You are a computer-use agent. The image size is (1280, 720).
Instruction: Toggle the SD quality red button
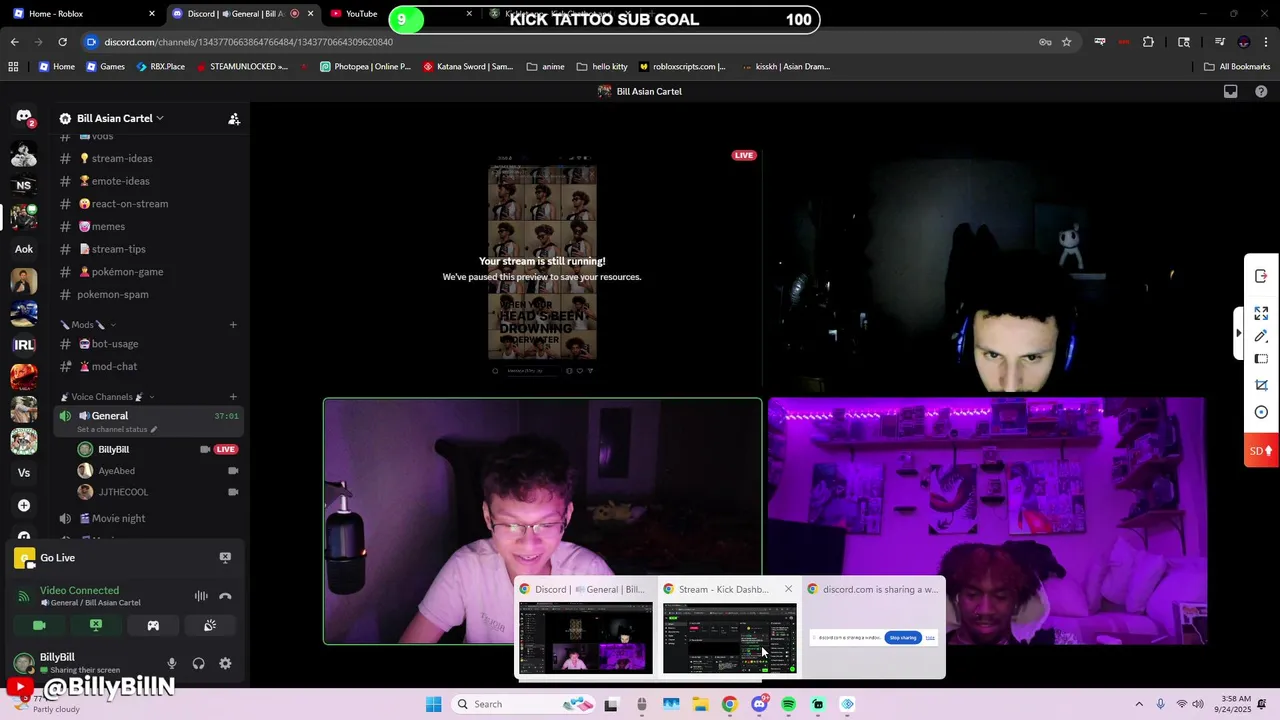pyautogui.click(x=1261, y=451)
